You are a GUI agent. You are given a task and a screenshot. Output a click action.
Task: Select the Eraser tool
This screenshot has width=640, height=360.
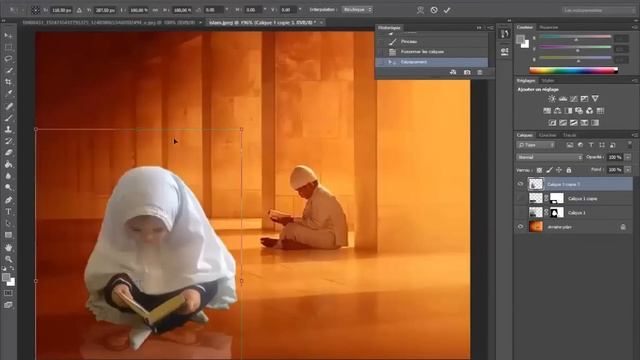(8, 153)
